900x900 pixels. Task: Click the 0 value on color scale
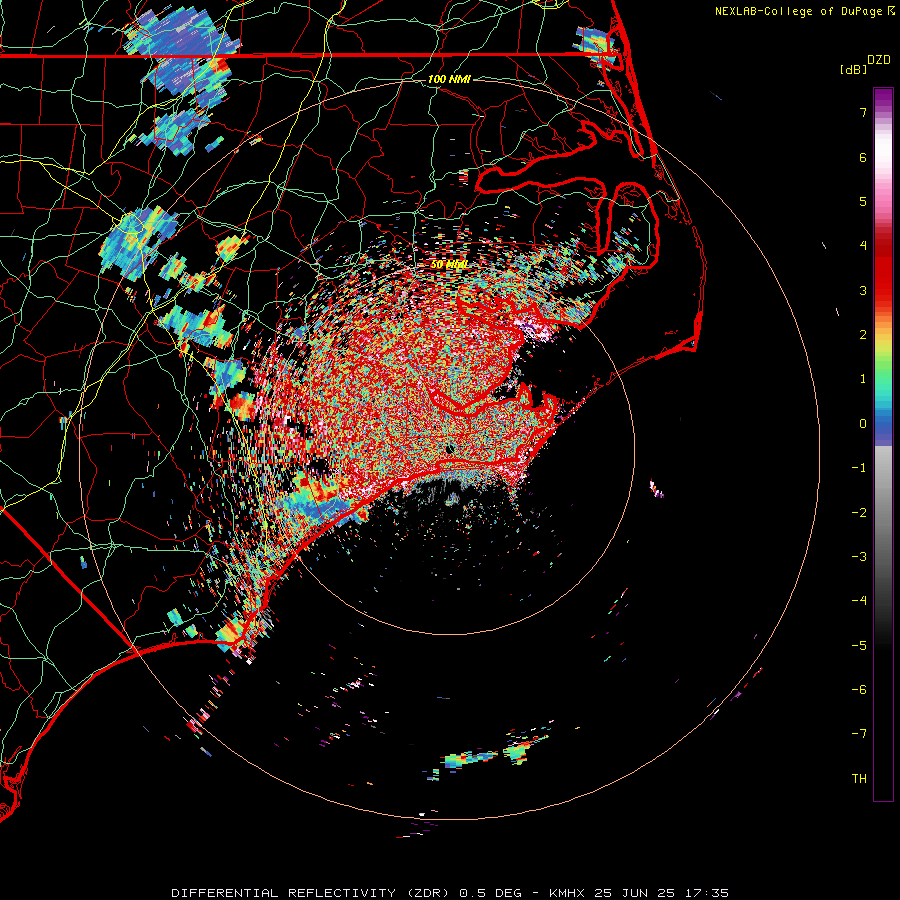863,424
